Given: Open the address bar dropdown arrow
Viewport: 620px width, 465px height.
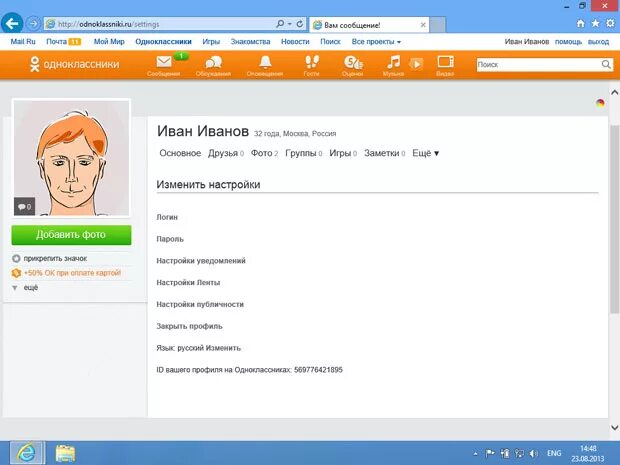Looking at the screenshot, I should (x=290, y=24).
